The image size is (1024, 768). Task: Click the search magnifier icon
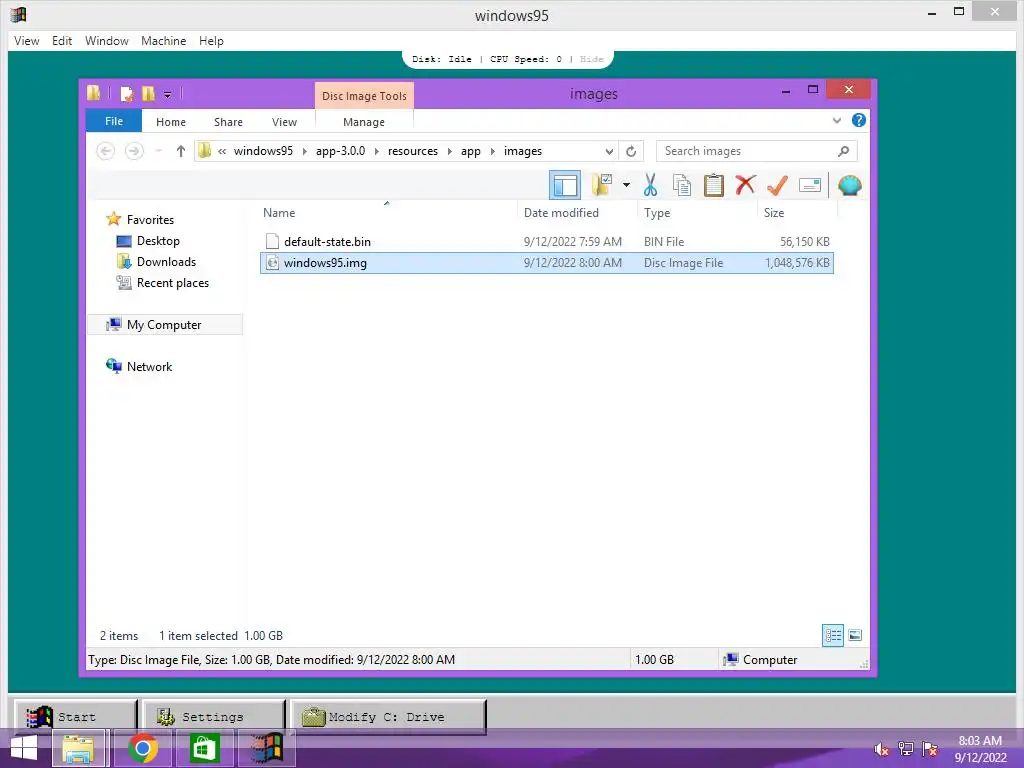(x=843, y=152)
